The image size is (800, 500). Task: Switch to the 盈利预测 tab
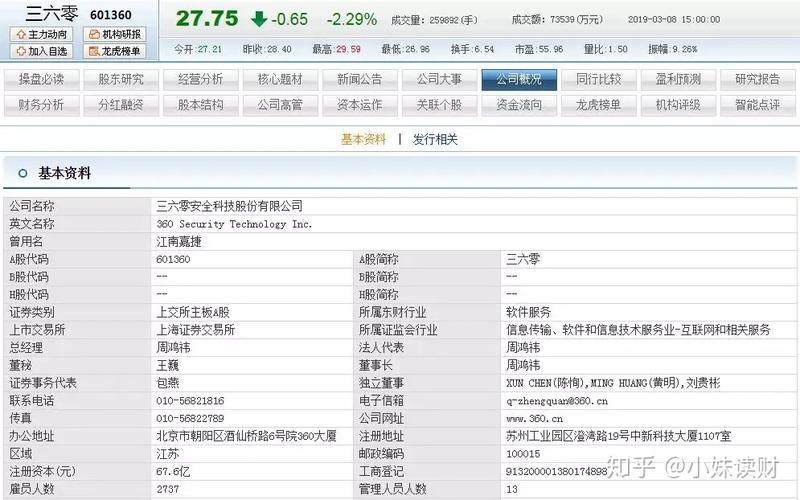tap(678, 80)
